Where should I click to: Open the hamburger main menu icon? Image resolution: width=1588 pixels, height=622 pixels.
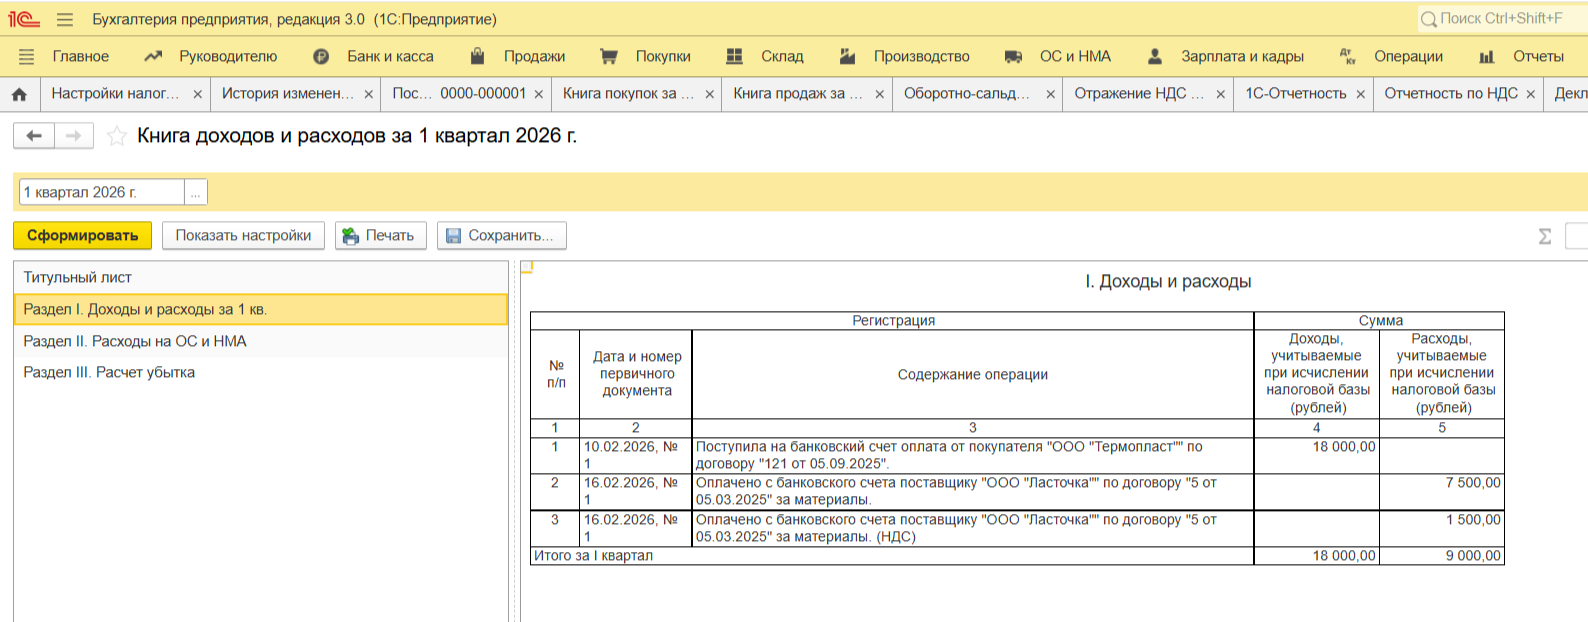(x=65, y=19)
